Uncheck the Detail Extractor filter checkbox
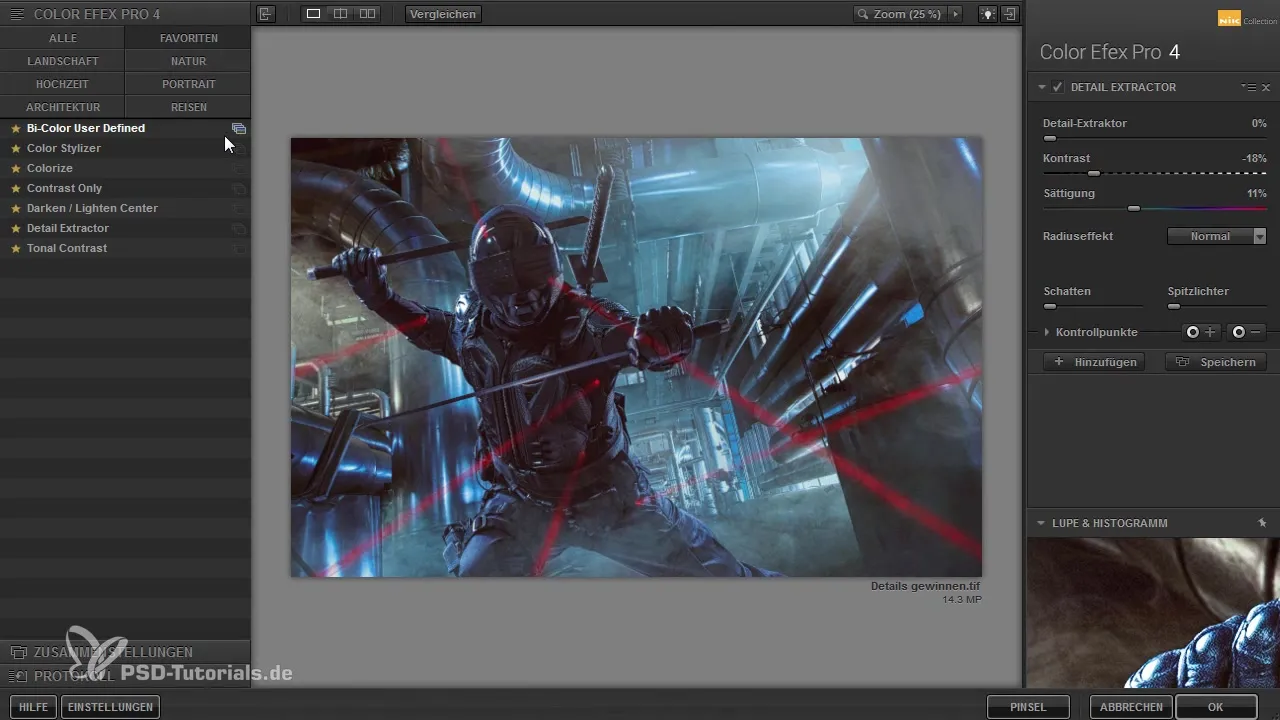Image resolution: width=1280 pixels, height=720 pixels. point(1057,87)
